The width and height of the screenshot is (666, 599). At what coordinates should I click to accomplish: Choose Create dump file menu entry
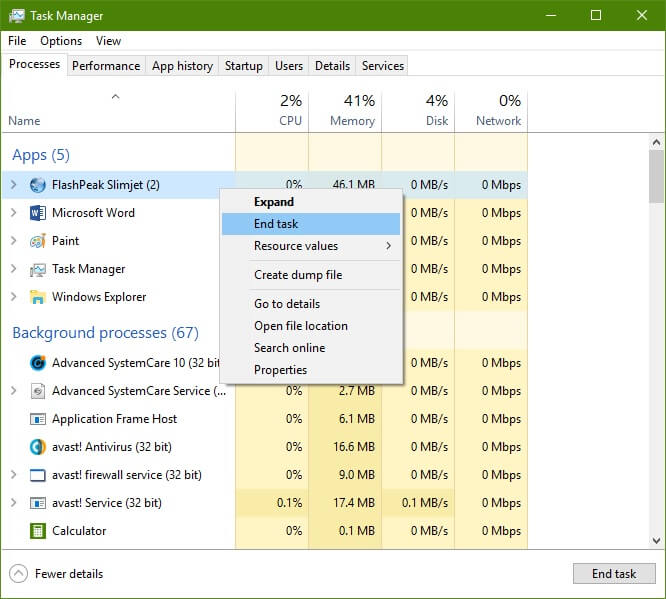(311, 275)
